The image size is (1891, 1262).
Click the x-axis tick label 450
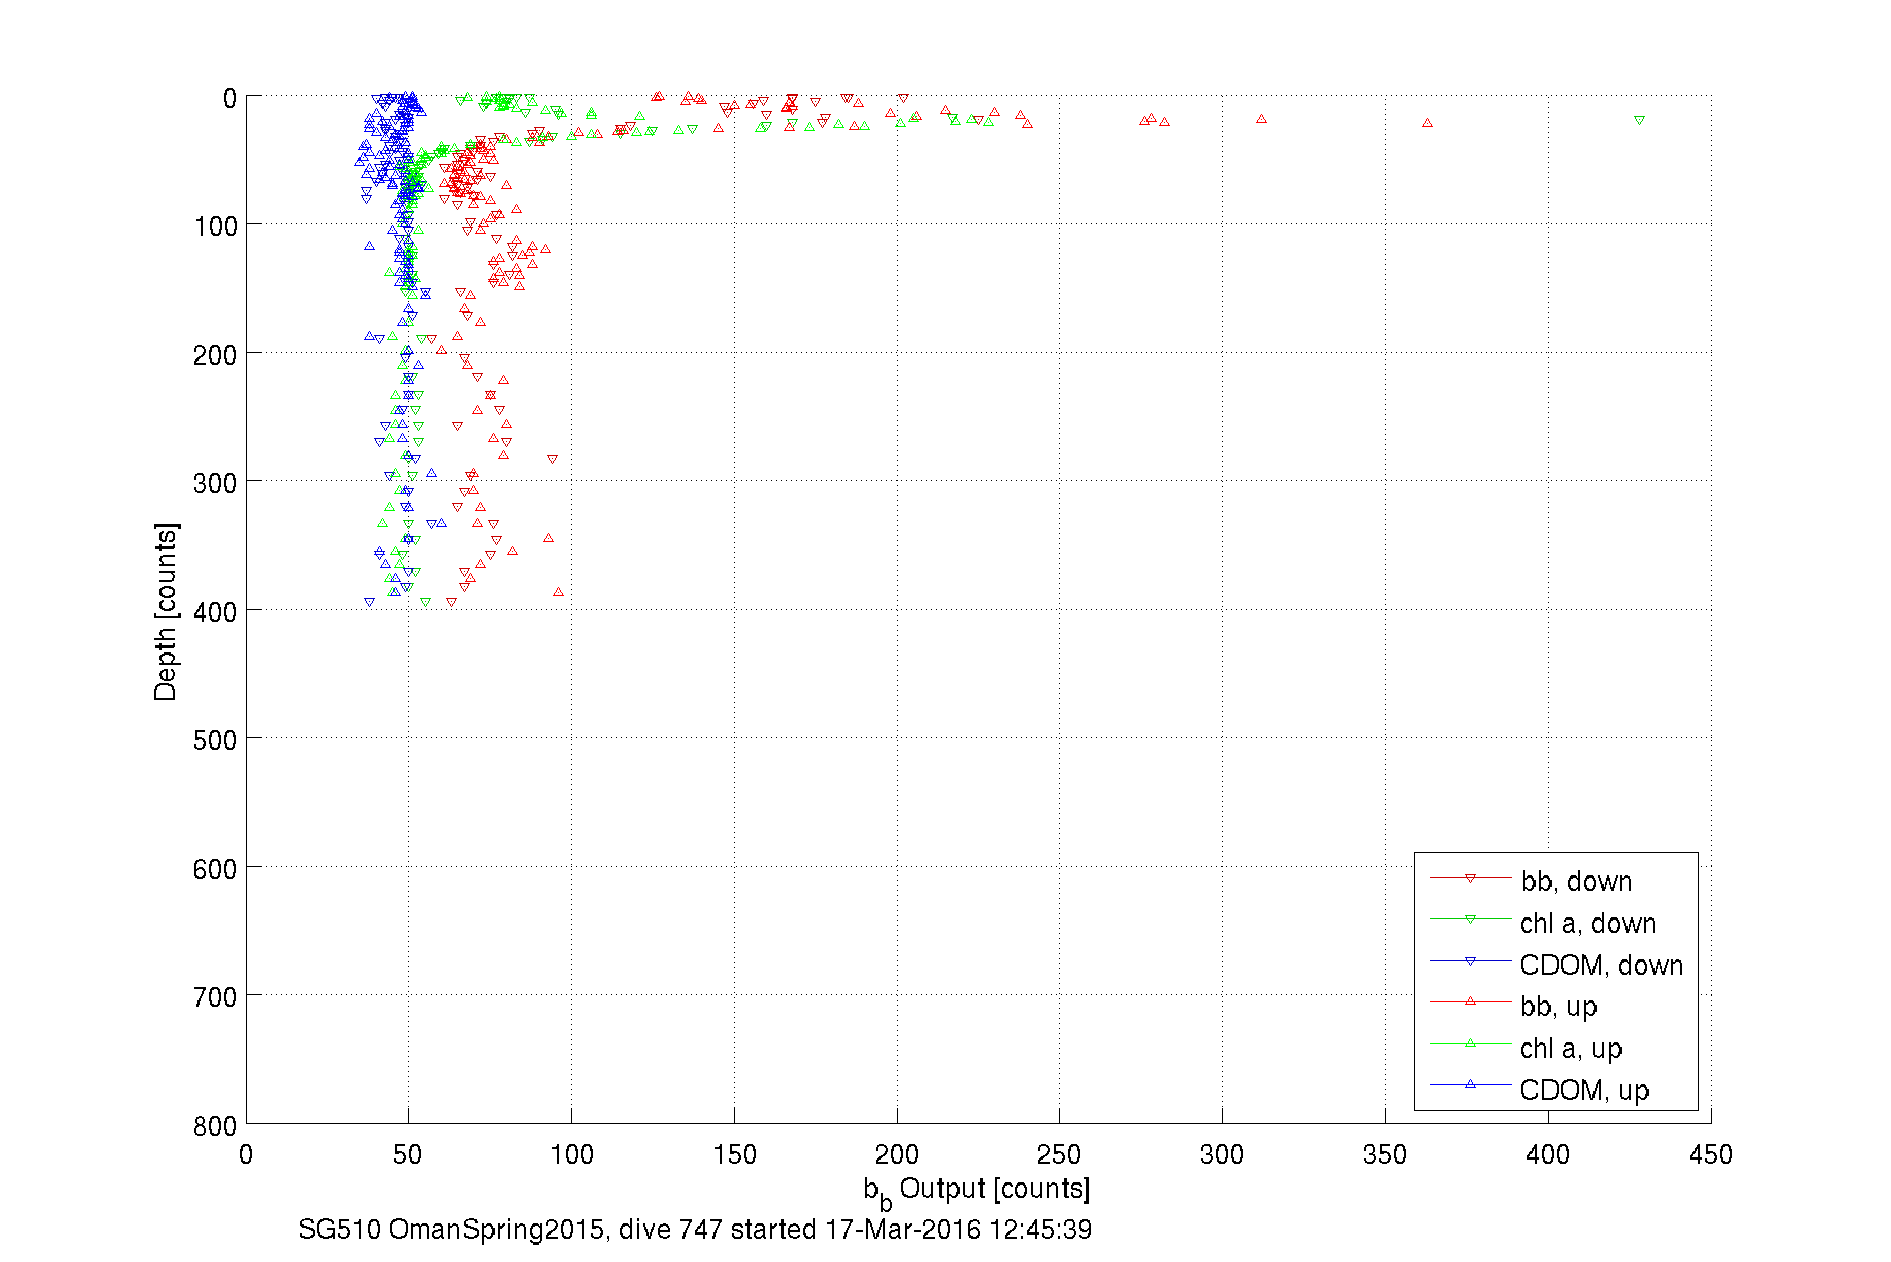click(x=1711, y=1155)
